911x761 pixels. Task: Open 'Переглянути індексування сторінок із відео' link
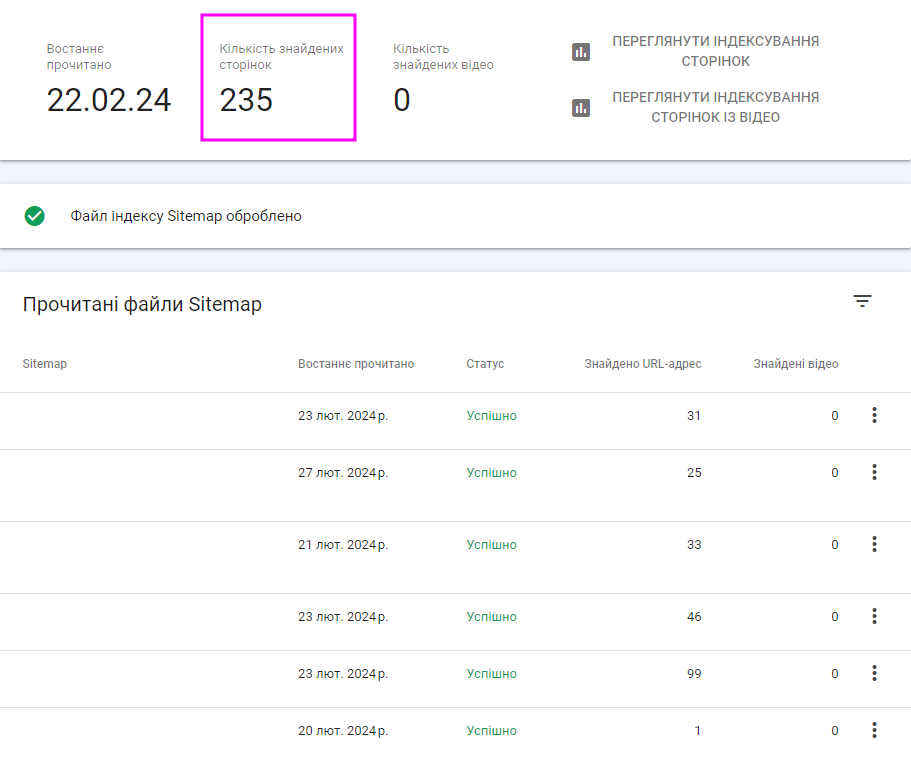pyautogui.click(x=715, y=108)
